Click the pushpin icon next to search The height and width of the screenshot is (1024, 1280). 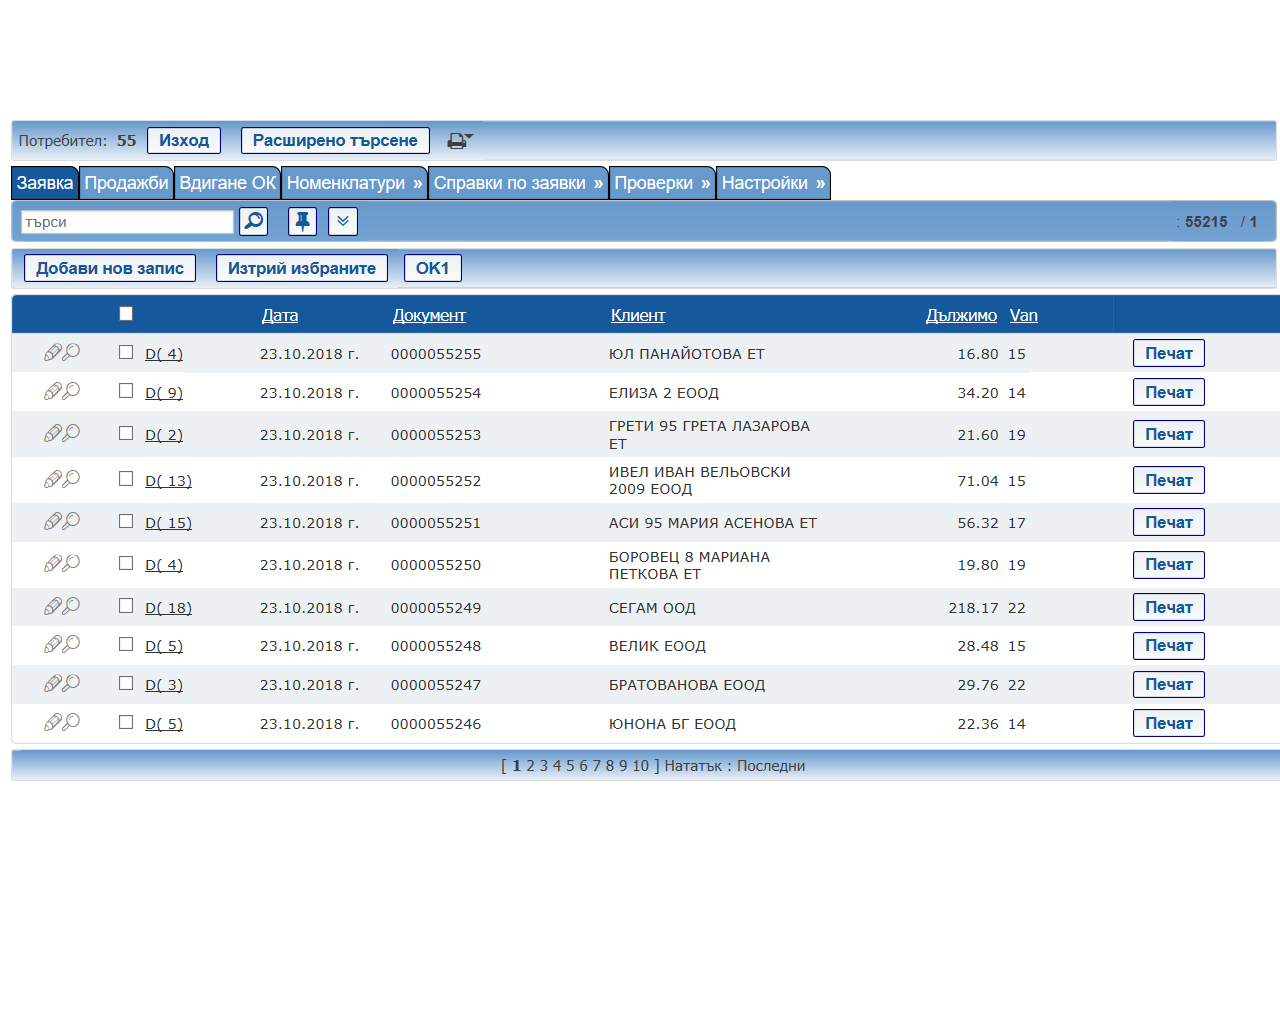coord(302,221)
